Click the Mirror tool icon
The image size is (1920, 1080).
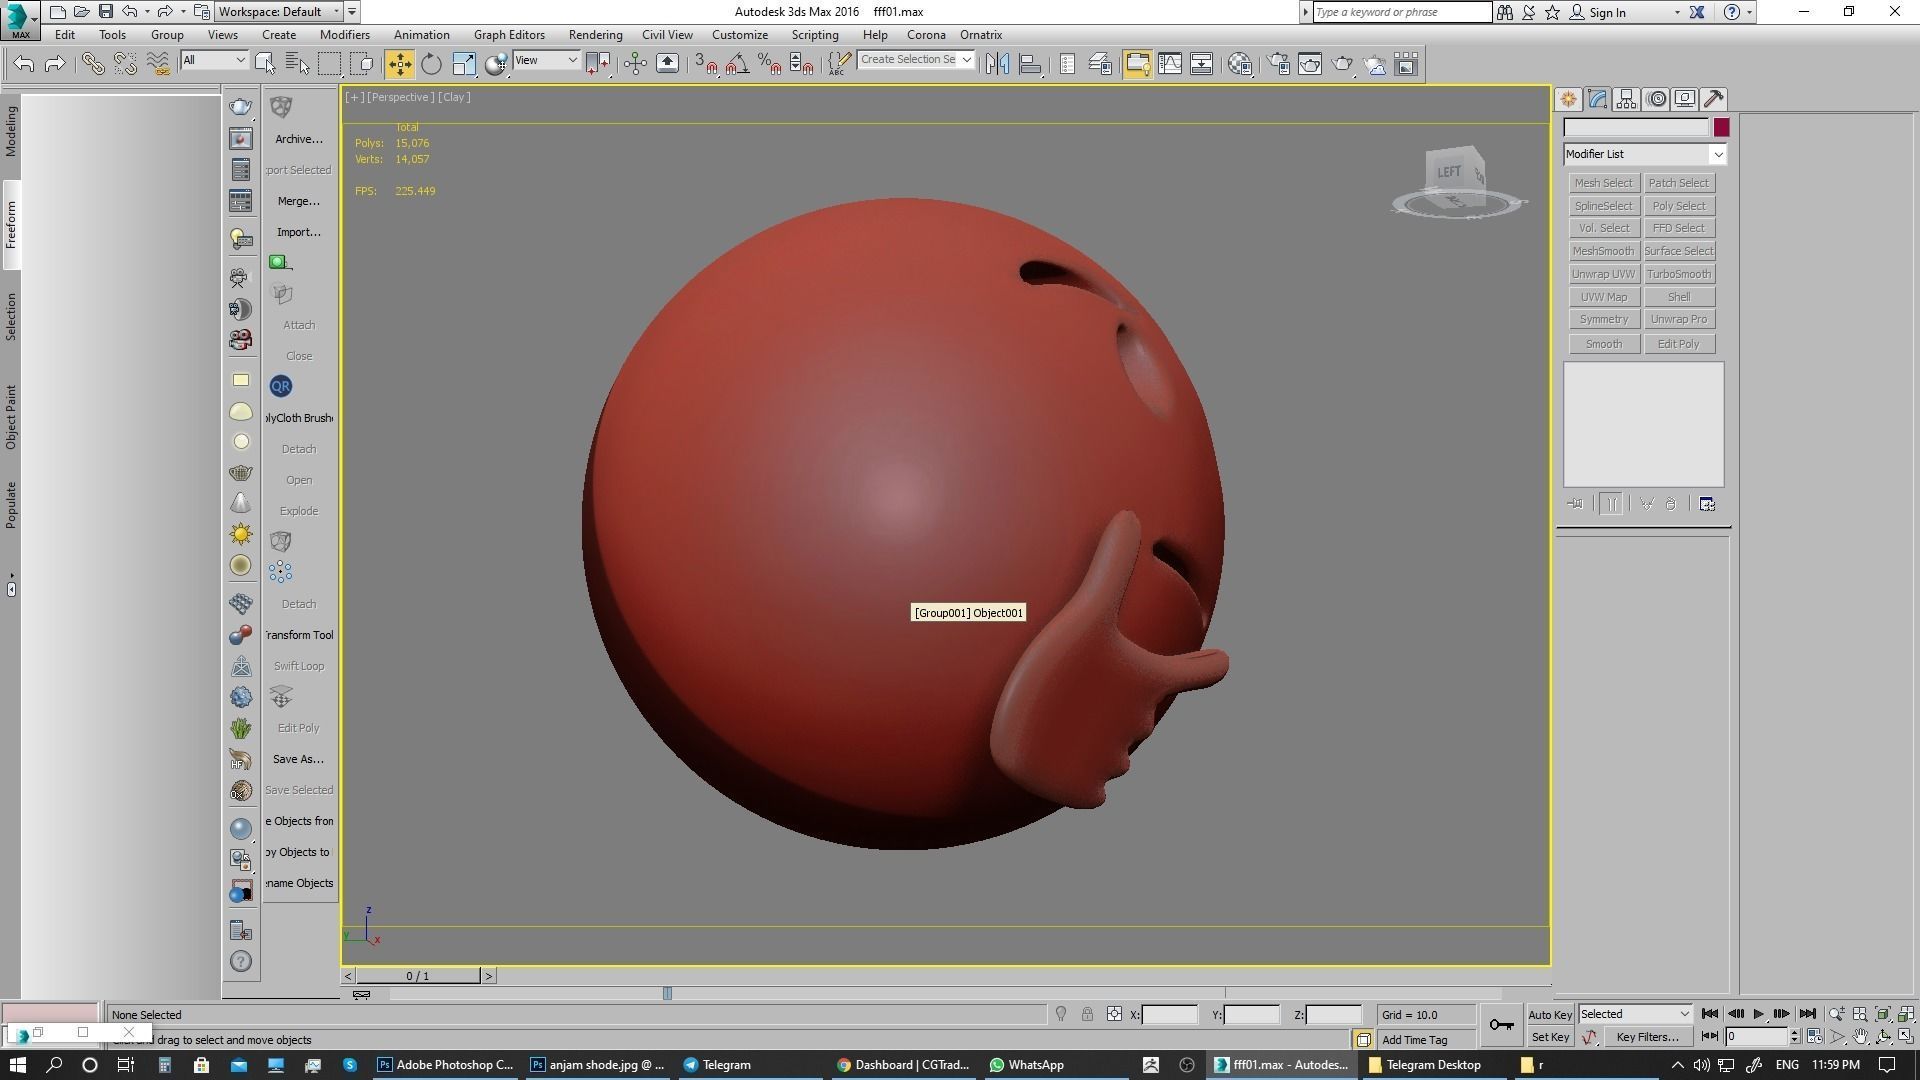[997, 64]
